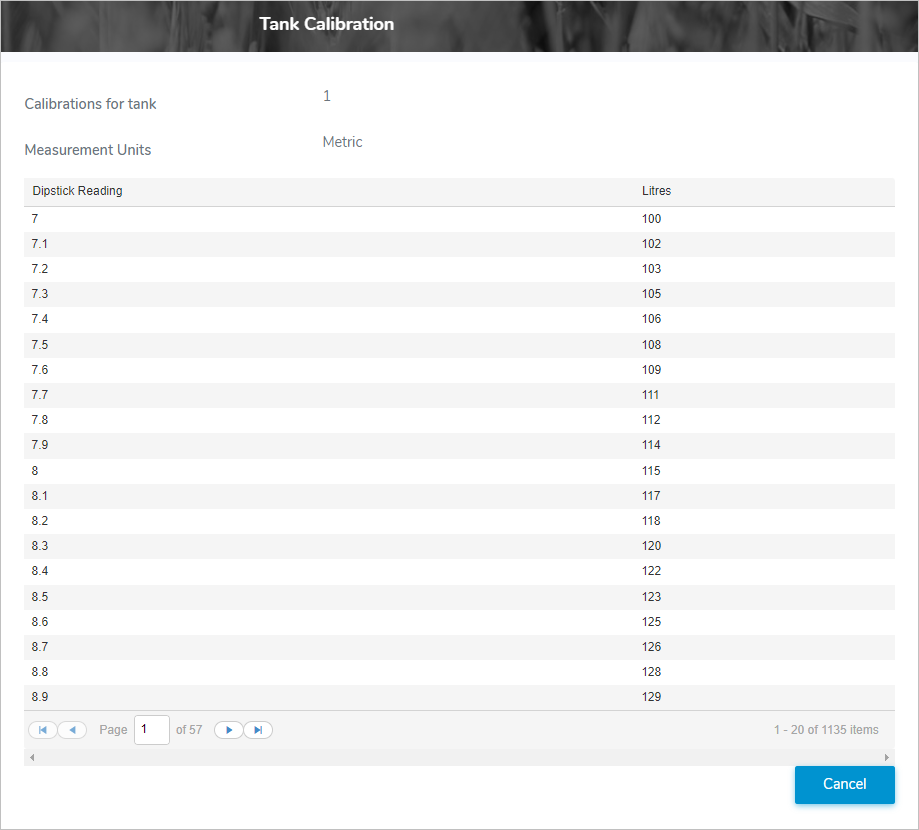Screen dimensions: 919x830
Task: Focus the Page number input field
Action: pyautogui.click(x=152, y=730)
